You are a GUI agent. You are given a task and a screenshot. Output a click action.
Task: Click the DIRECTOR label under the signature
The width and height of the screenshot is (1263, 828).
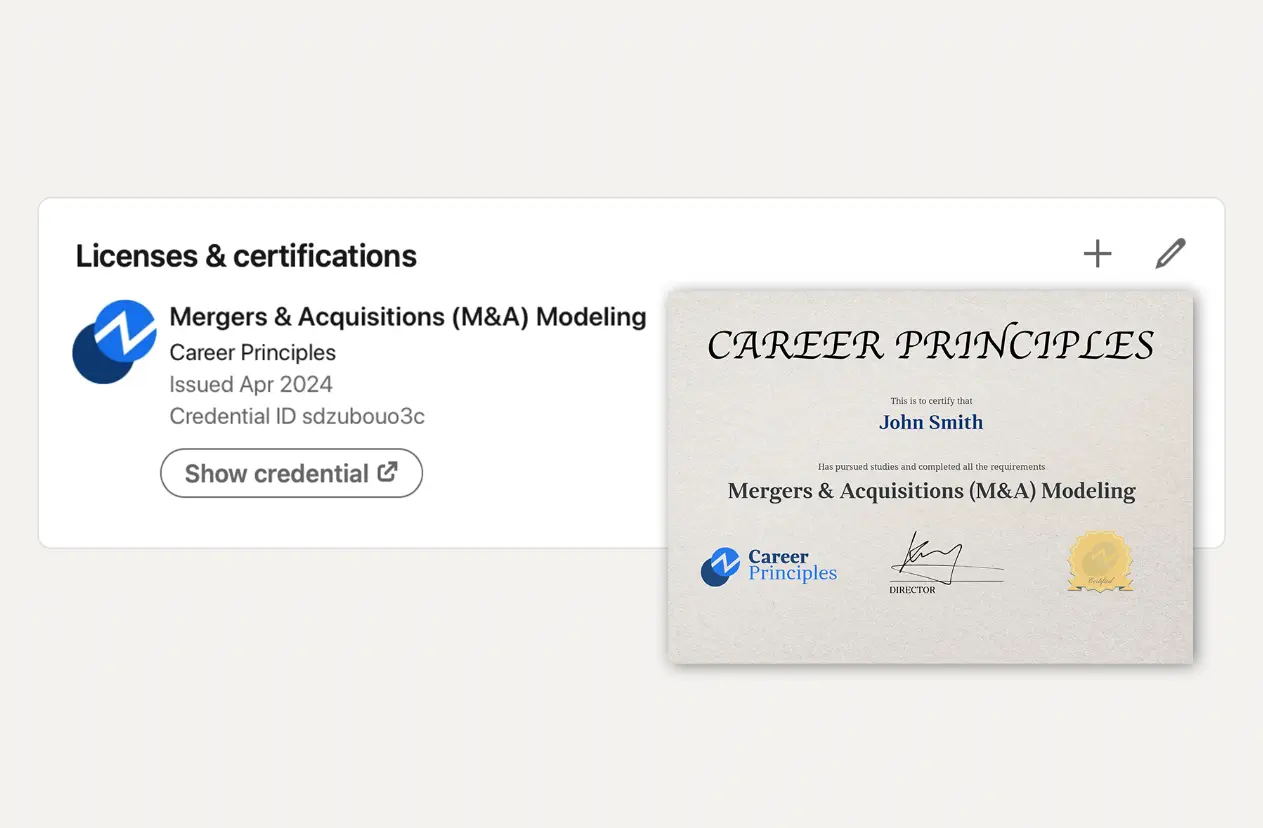tap(912, 590)
